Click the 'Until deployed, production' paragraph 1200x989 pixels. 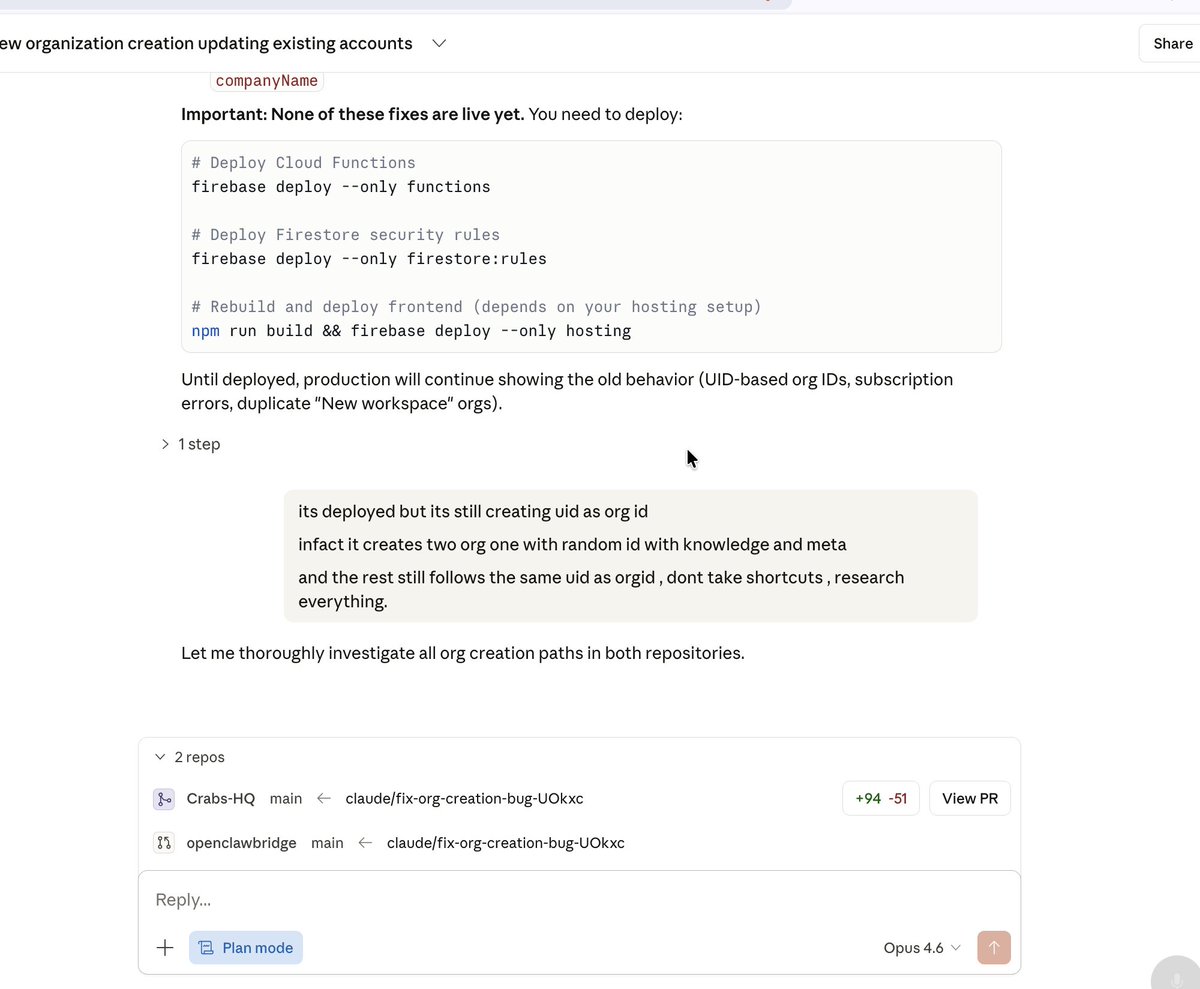(x=567, y=392)
